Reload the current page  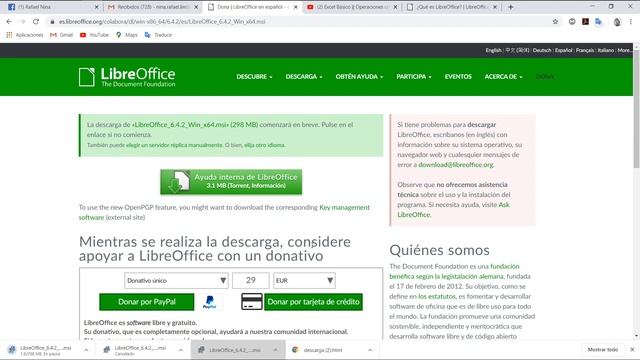click(36, 22)
